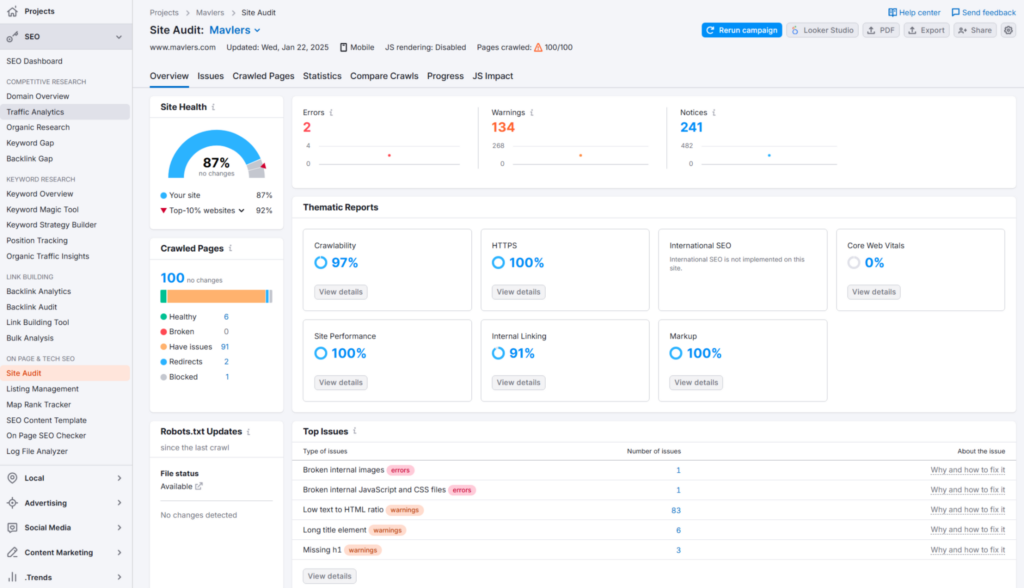1024x588 pixels.
Task: Click the Internal Linking progress circle icon
Action: pos(498,353)
